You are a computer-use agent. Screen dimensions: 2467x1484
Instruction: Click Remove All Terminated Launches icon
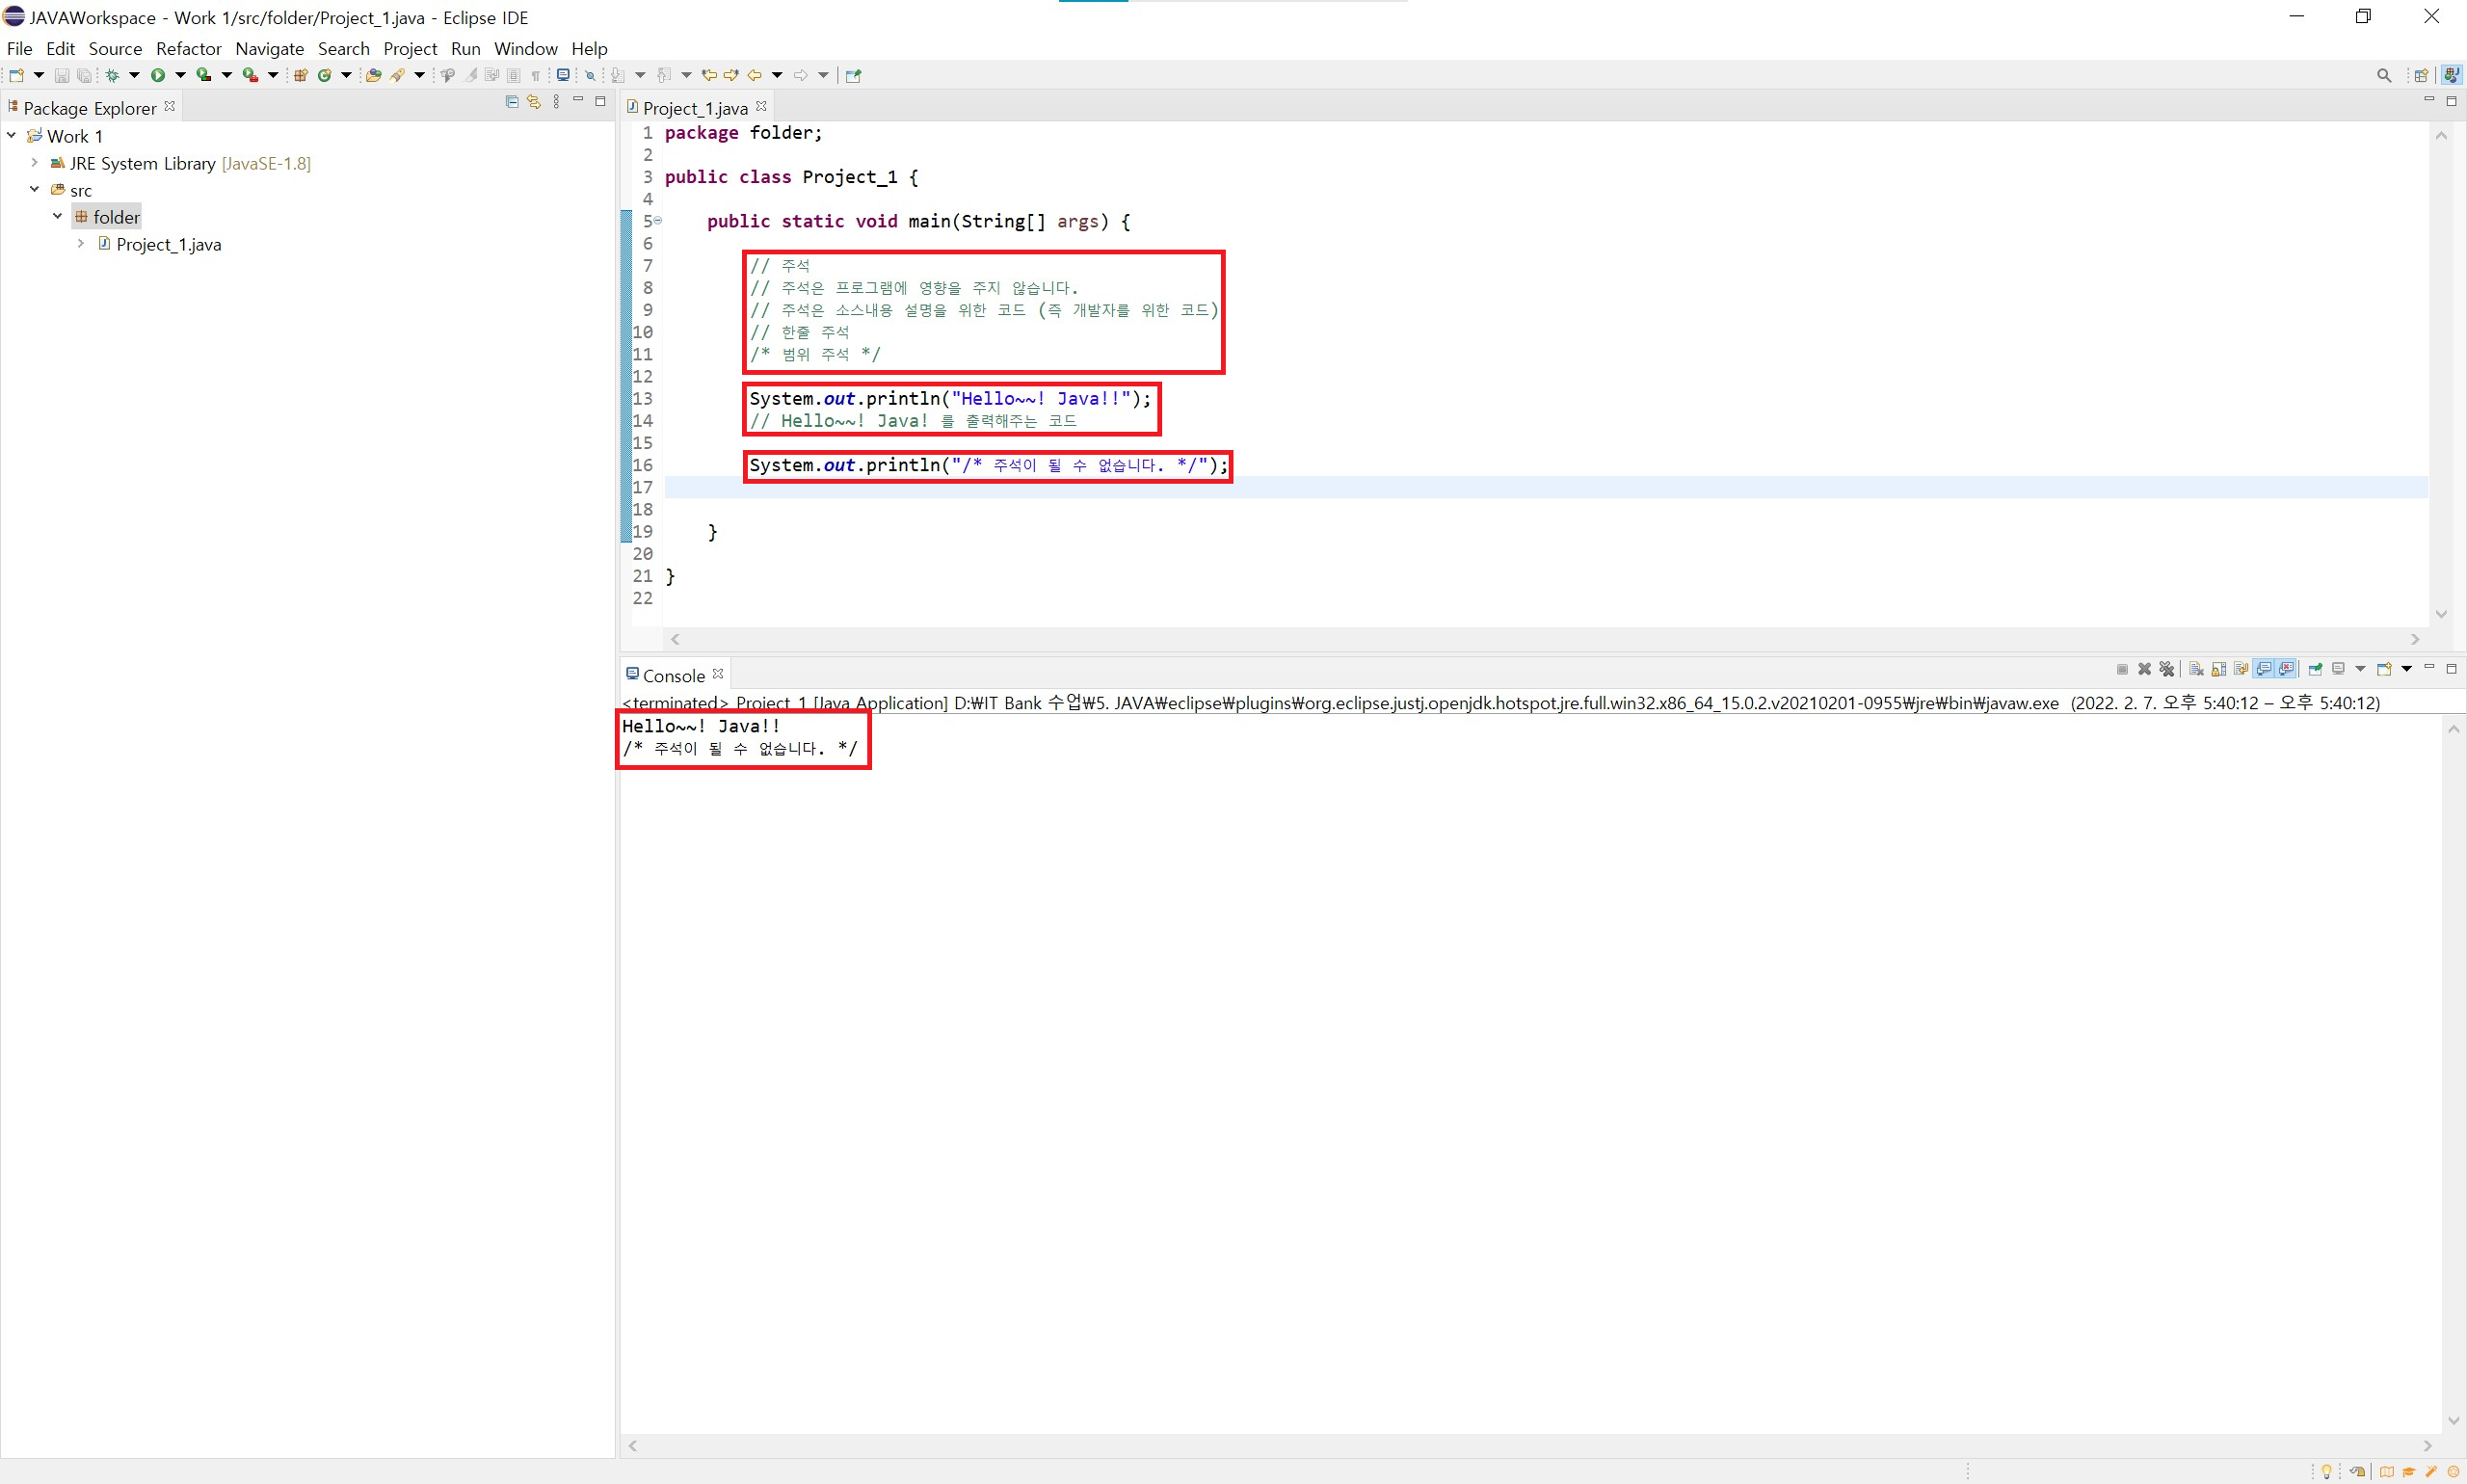(x=2167, y=669)
